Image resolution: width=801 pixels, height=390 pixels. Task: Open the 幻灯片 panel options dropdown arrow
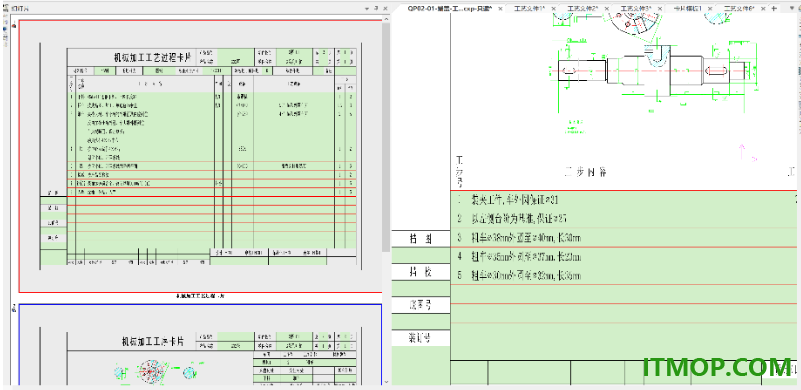[367, 9]
